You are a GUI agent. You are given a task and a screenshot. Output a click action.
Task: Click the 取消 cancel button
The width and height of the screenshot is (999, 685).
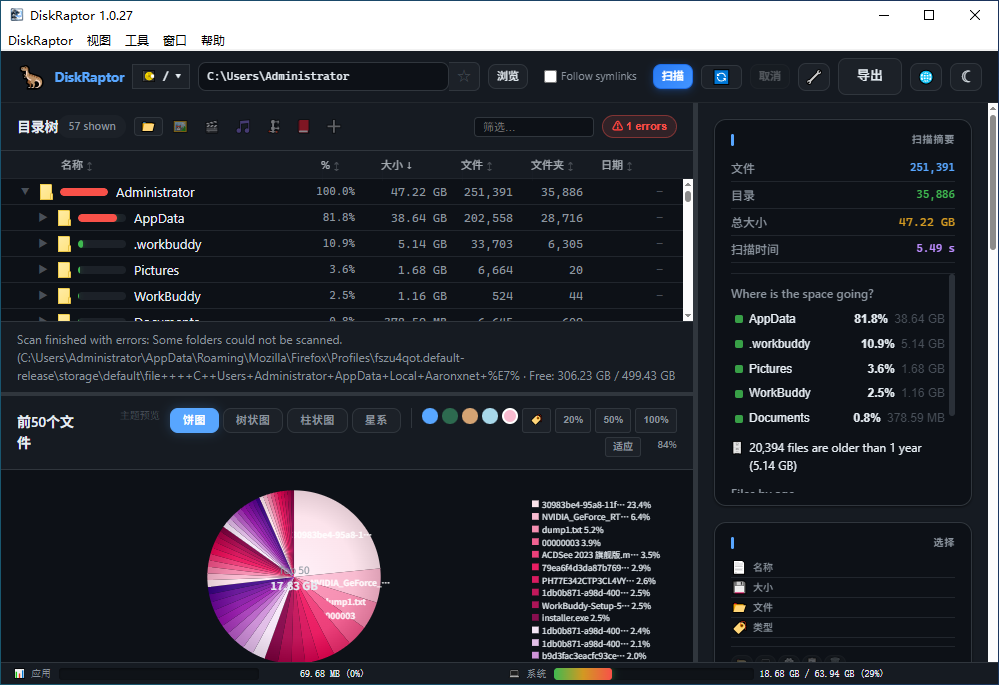[x=770, y=76]
